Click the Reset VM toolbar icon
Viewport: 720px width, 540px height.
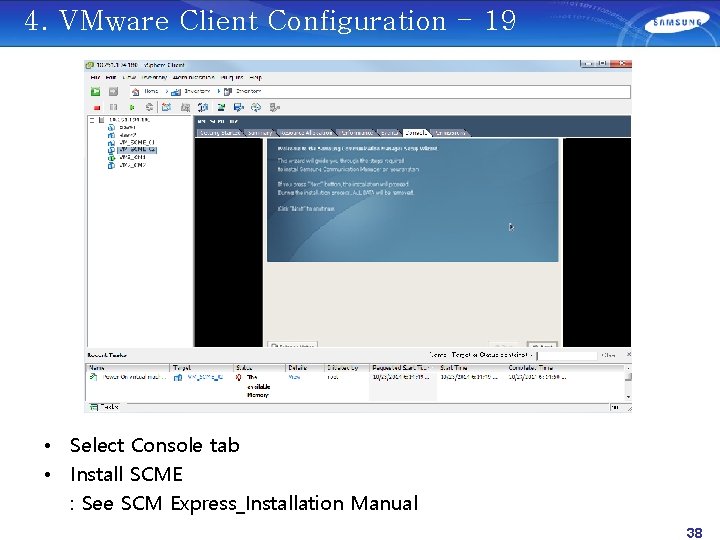coord(149,107)
